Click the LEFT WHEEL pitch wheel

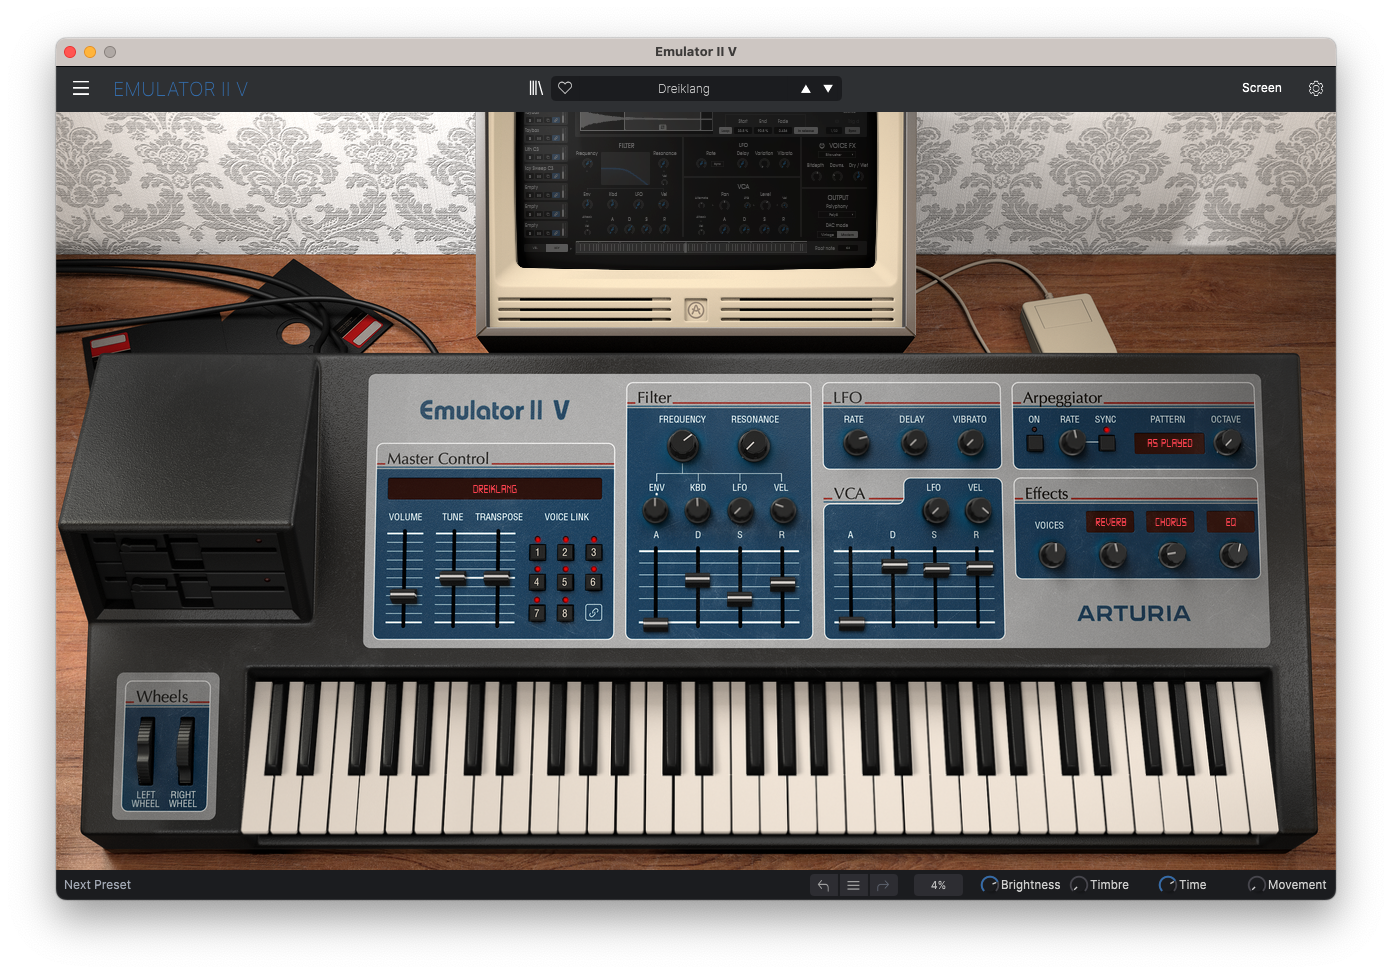(x=146, y=750)
